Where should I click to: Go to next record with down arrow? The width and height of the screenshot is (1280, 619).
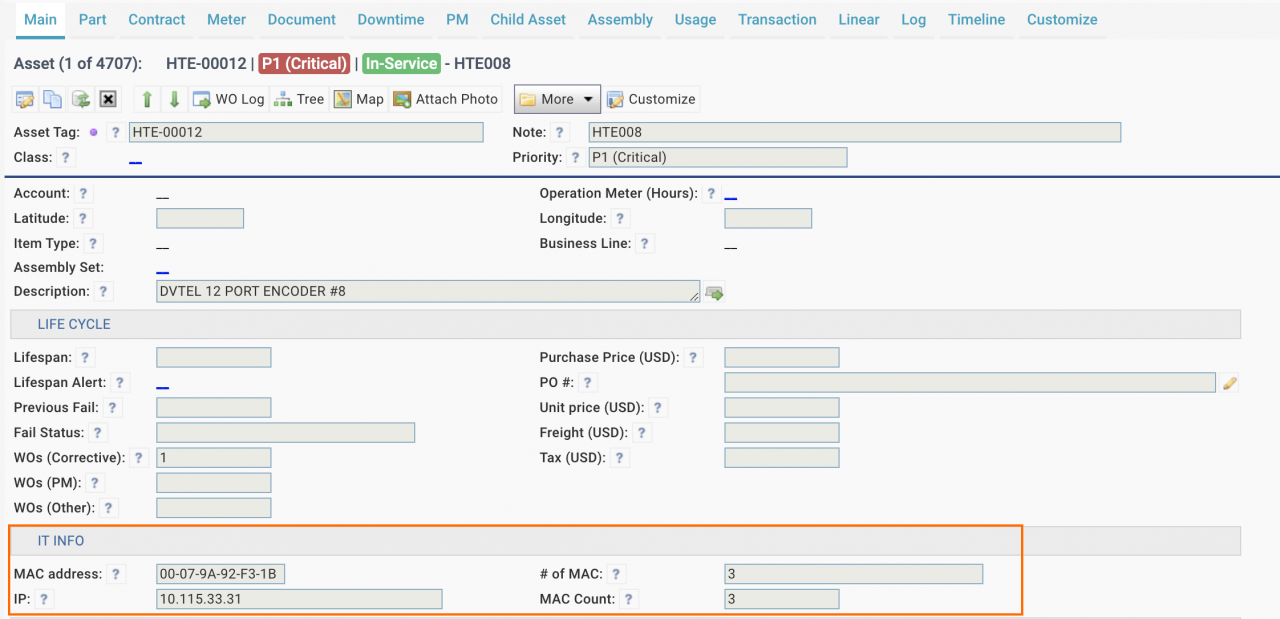pos(174,99)
